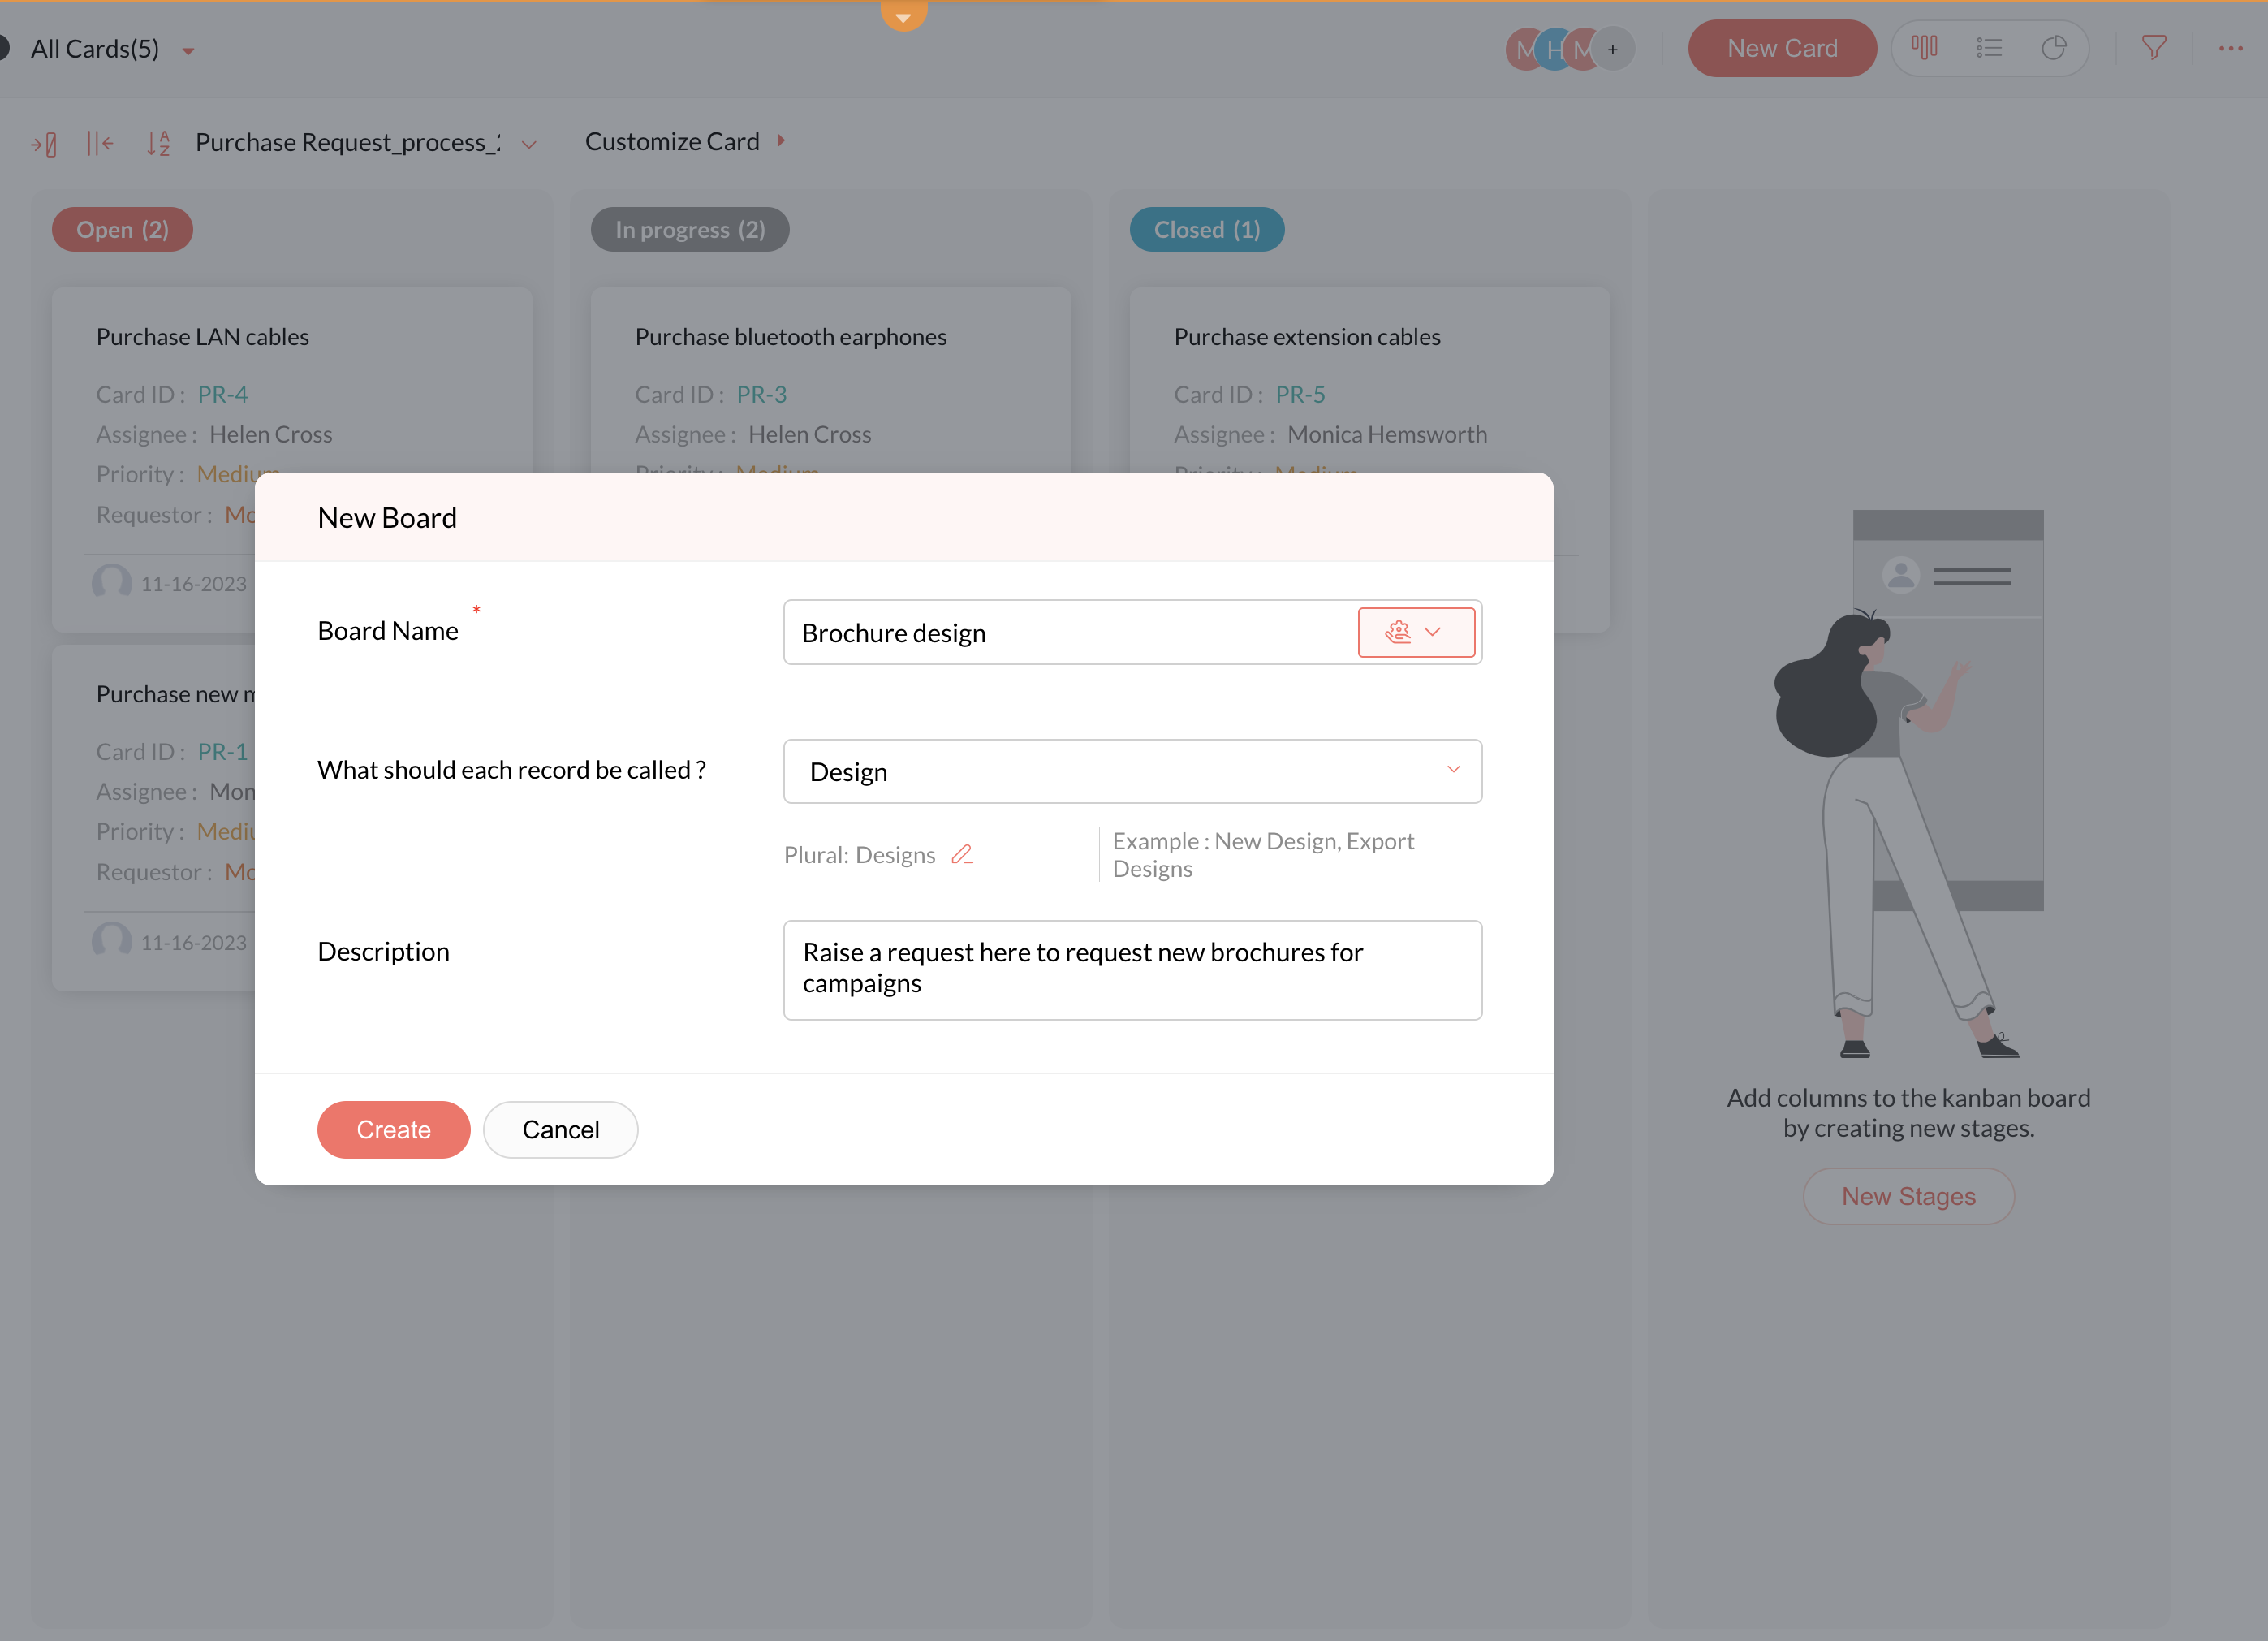The image size is (2268, 1641).
Task: Open the three-dot more options menu
Action: pos(2230,48)
